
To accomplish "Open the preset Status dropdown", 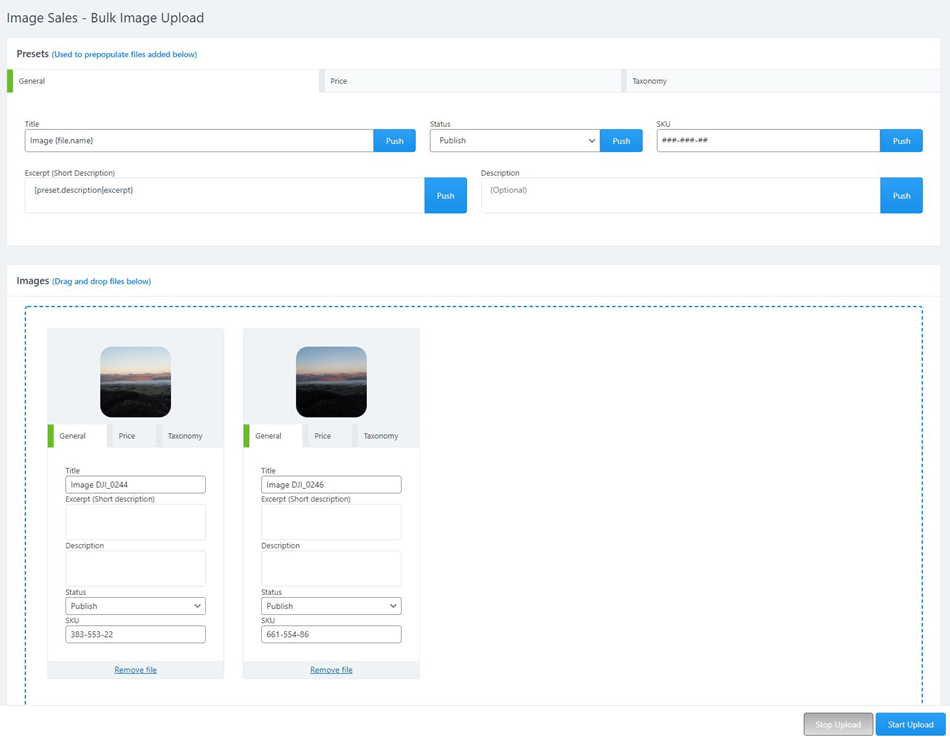I will pyautogui.click(x=515, y=141).
